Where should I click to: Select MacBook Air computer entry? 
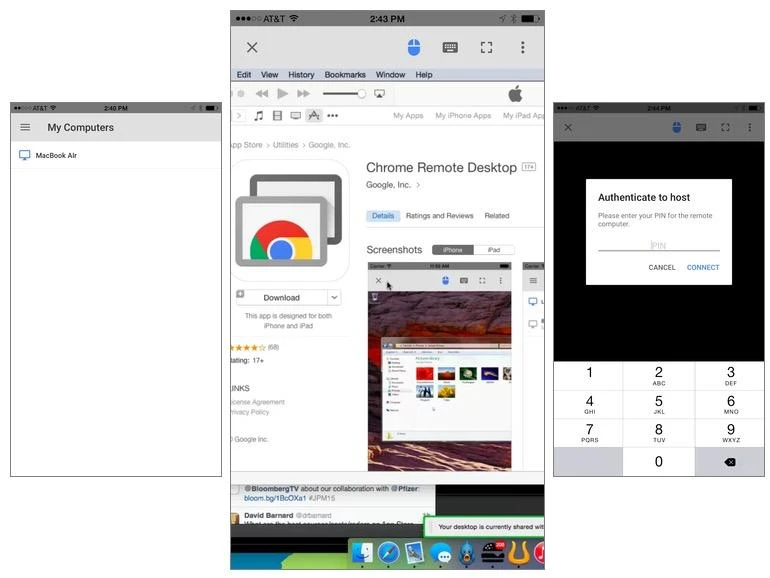point(116,155)
